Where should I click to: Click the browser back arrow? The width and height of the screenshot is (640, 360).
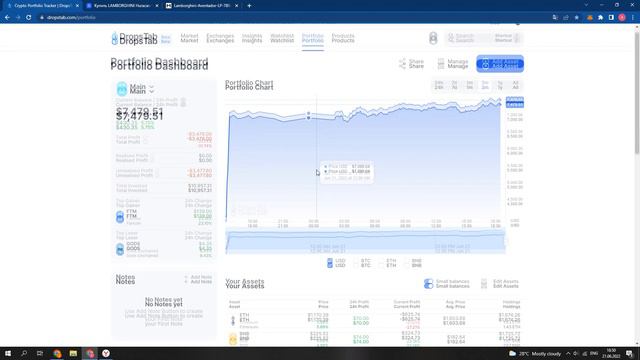tap(7, 18)
